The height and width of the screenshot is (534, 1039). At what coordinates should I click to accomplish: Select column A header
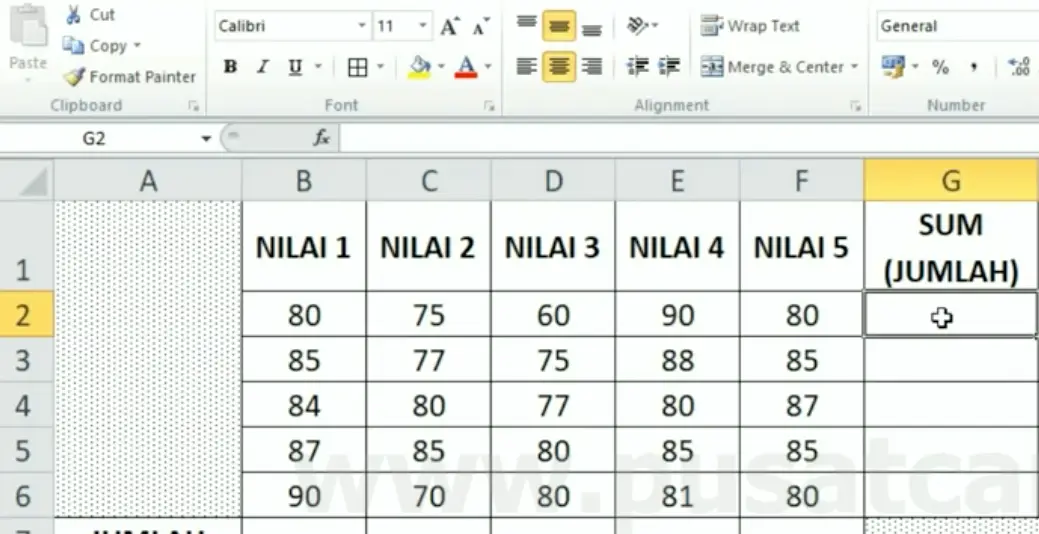148,182
